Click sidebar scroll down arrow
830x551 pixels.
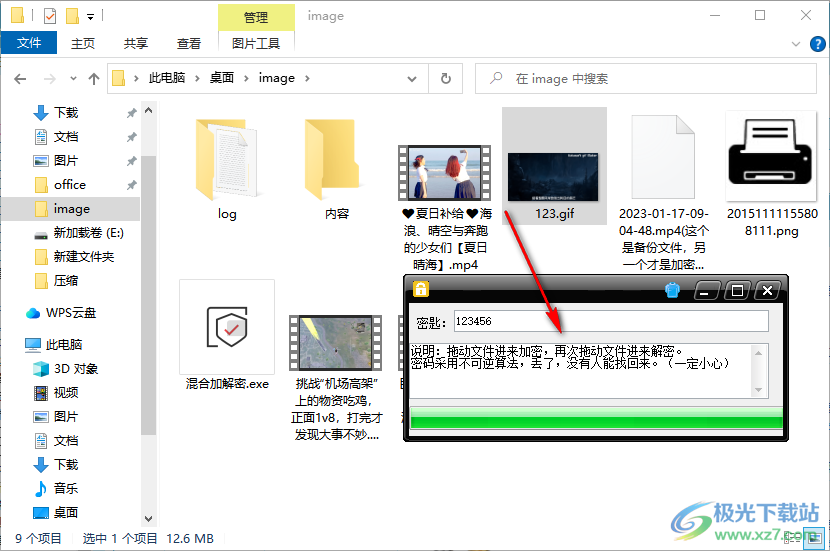pyautogui.click(x=149, y=519)
